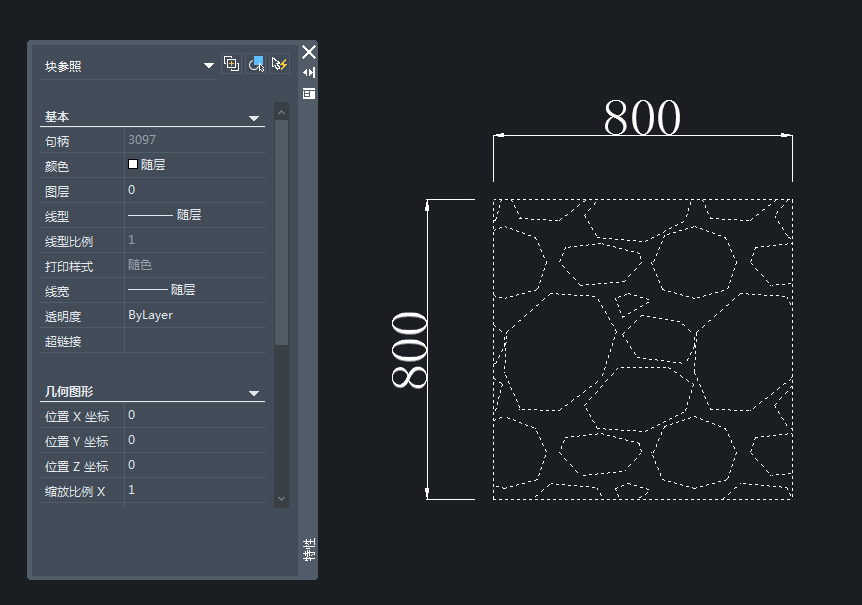
Task: Click the Select Objects icon
Action: (256, 64)
